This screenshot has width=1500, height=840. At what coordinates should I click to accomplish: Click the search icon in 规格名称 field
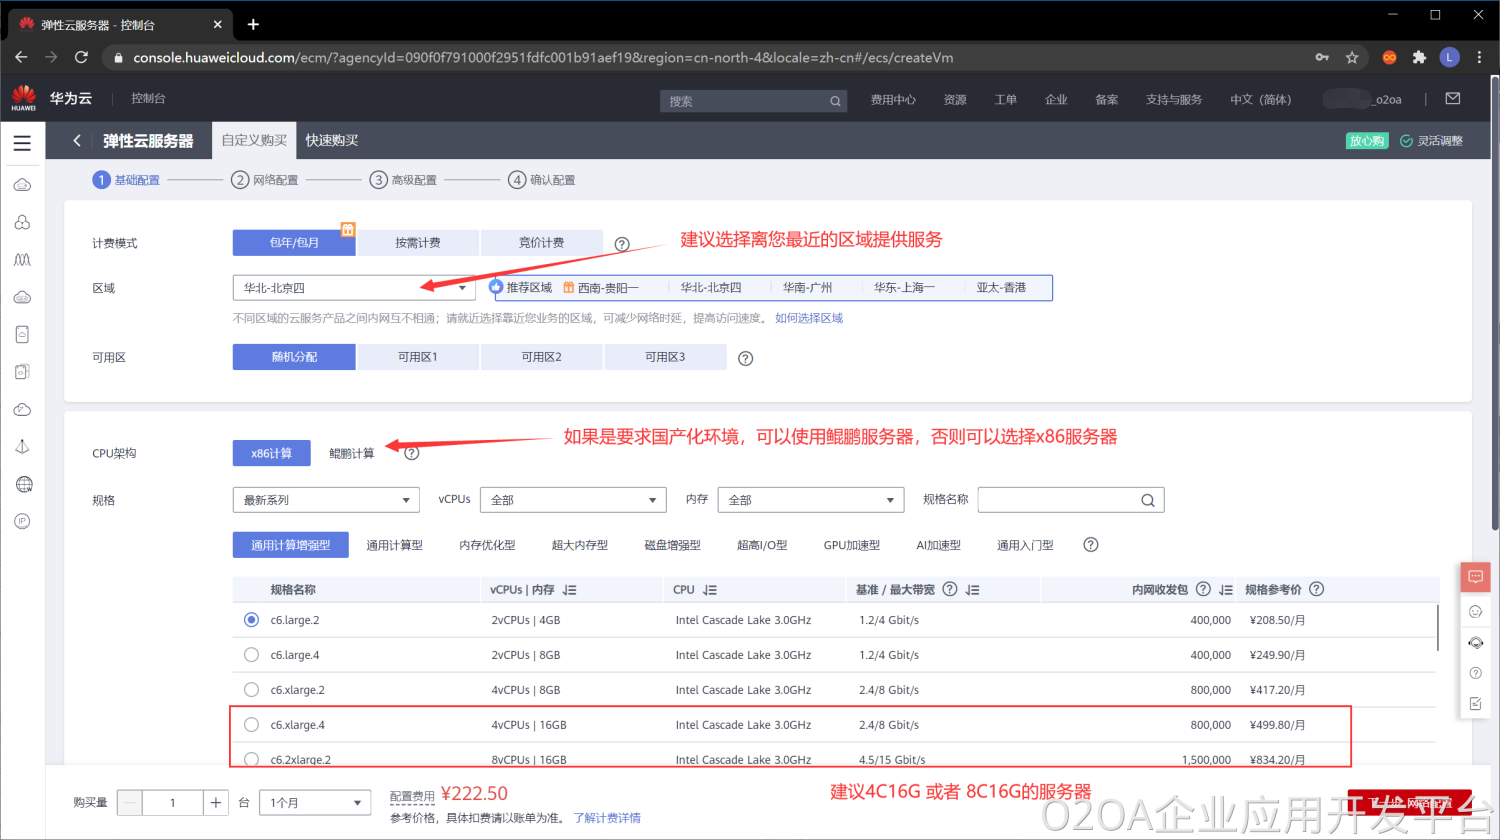[x=1148, y=500]
